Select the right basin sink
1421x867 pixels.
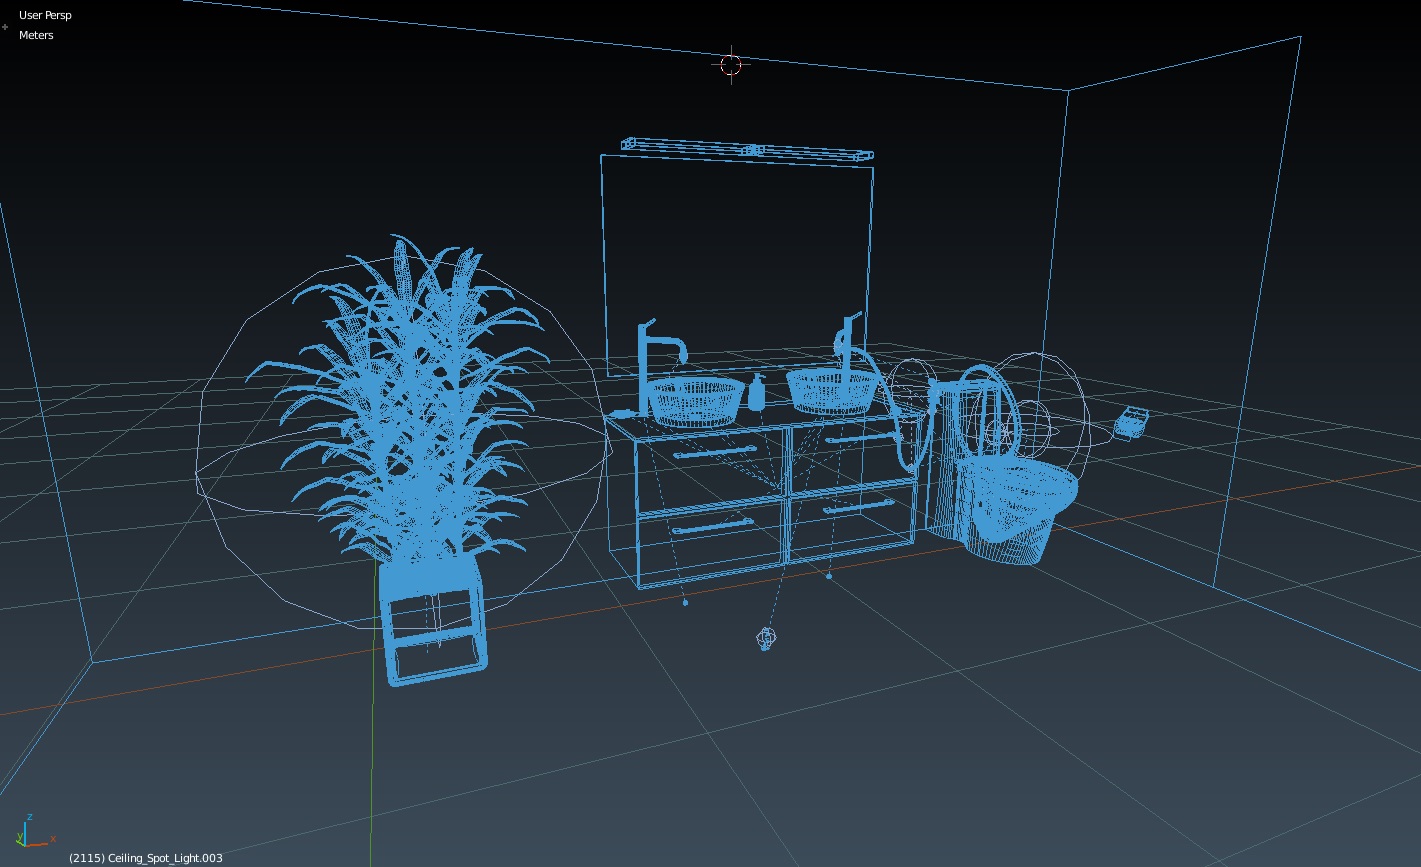pos(833,390)
